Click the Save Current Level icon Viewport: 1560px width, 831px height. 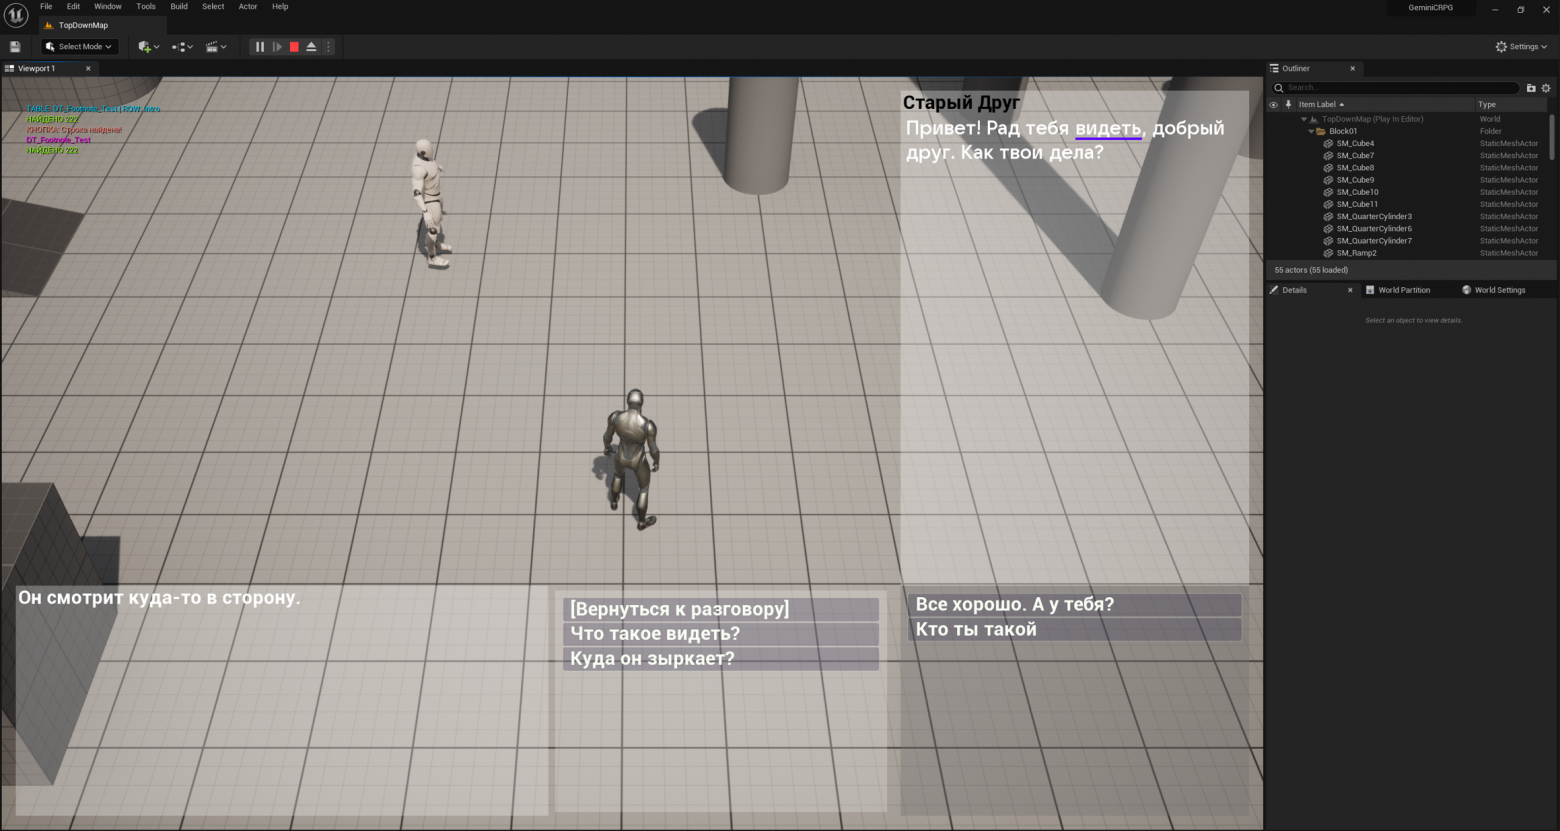coord(15,46)
